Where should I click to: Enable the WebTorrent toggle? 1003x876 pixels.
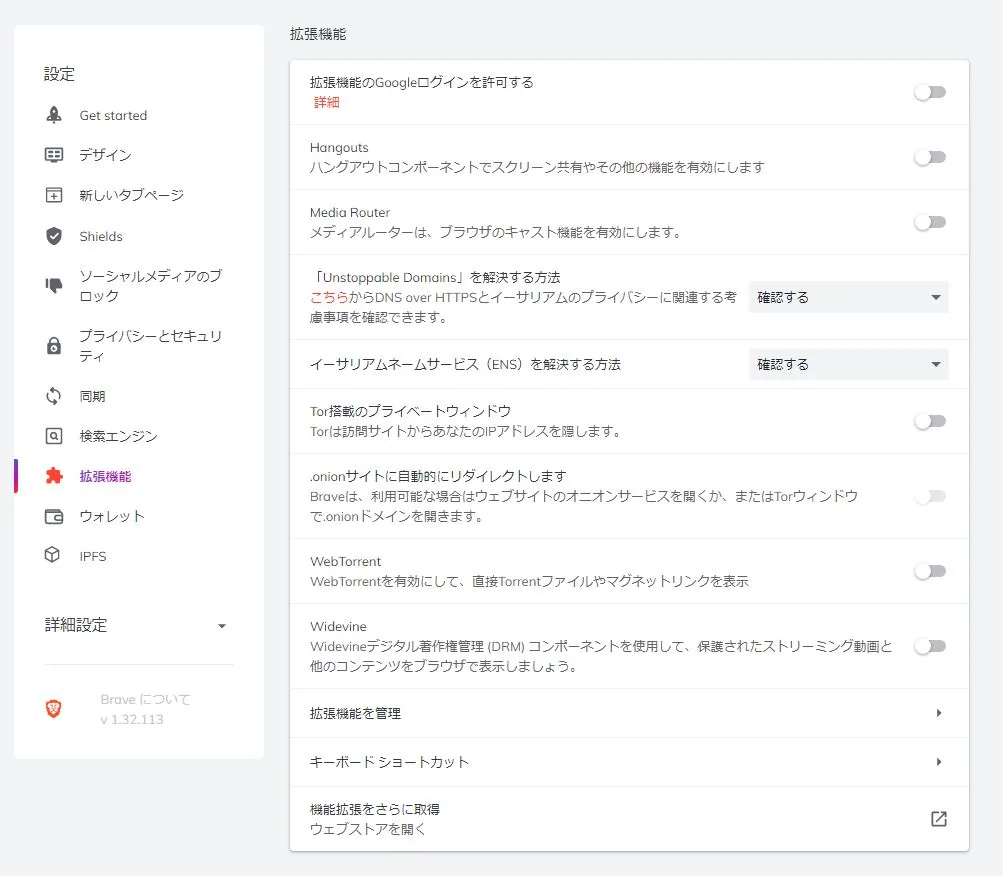(x=929, y=571)
